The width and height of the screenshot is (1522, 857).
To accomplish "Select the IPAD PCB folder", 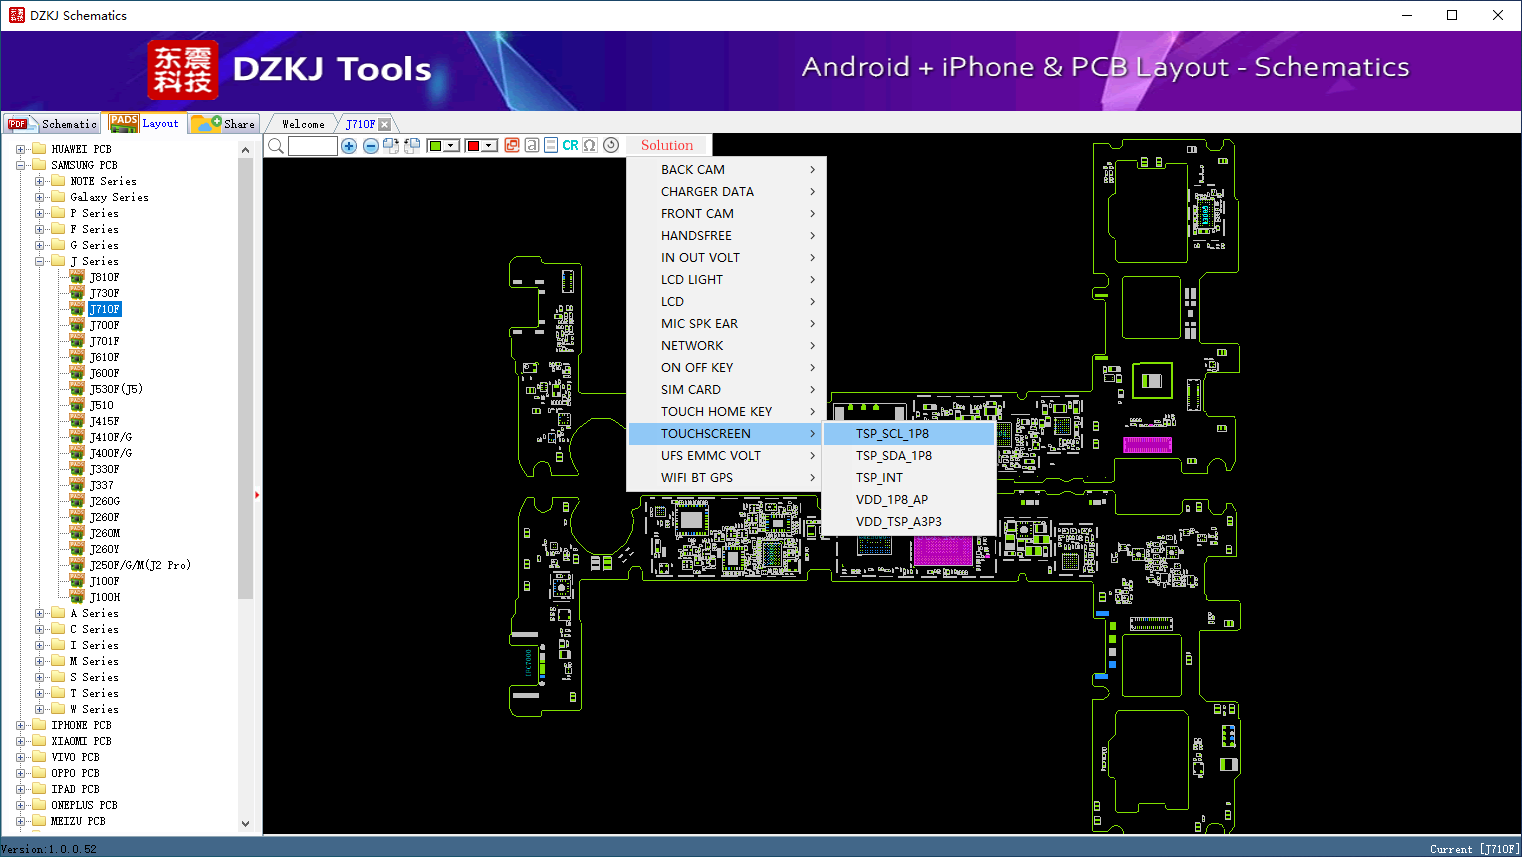I will click(x=75, y=789).
